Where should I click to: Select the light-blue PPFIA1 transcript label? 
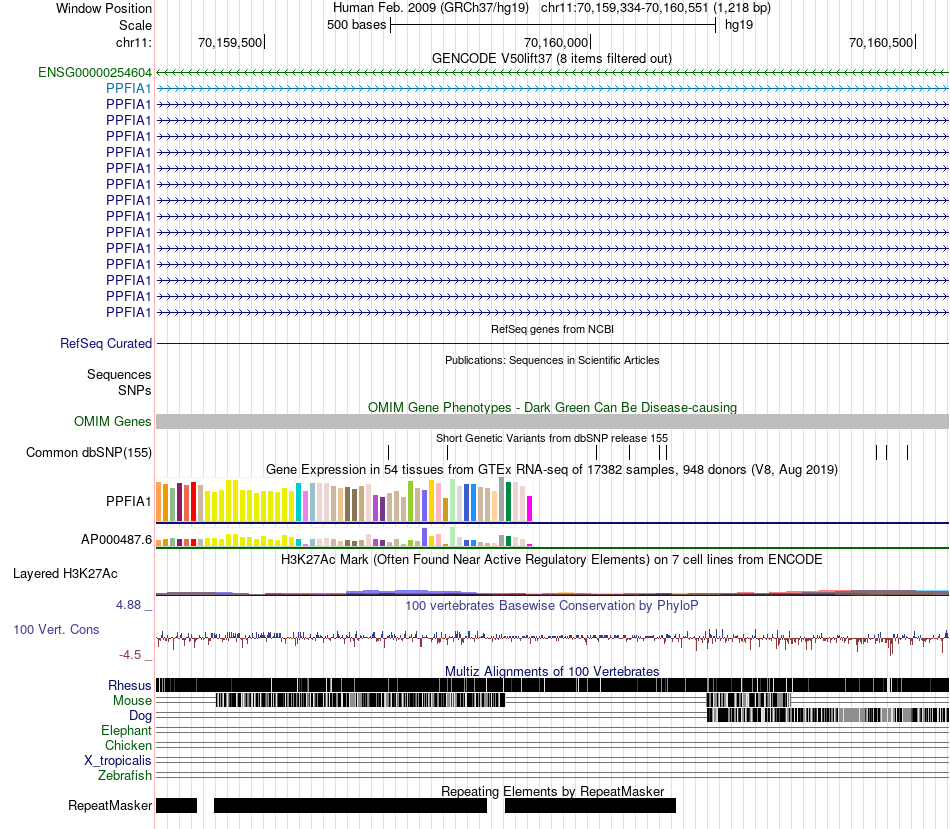(128, 88)
